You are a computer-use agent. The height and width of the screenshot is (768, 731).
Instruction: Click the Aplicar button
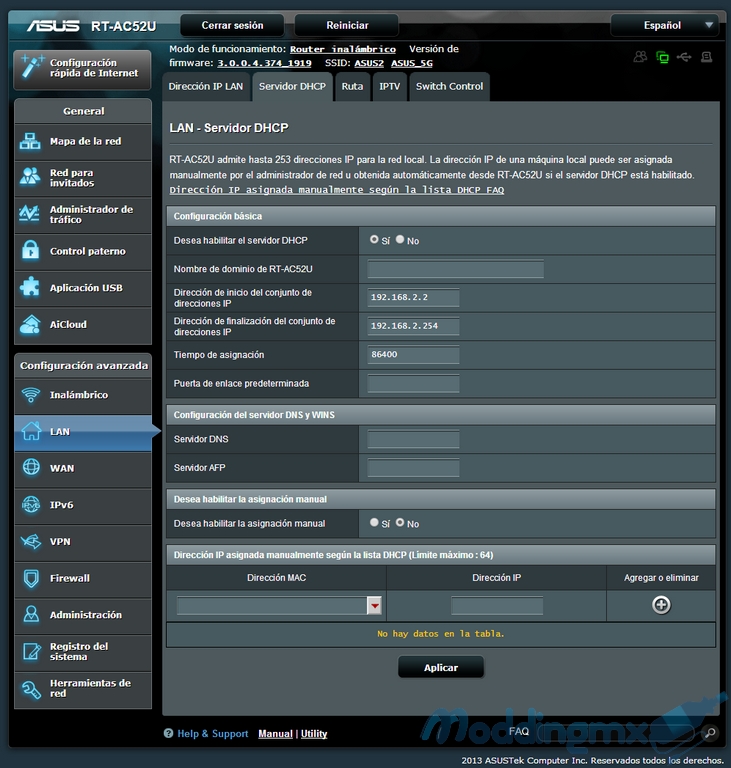point(441,668)
